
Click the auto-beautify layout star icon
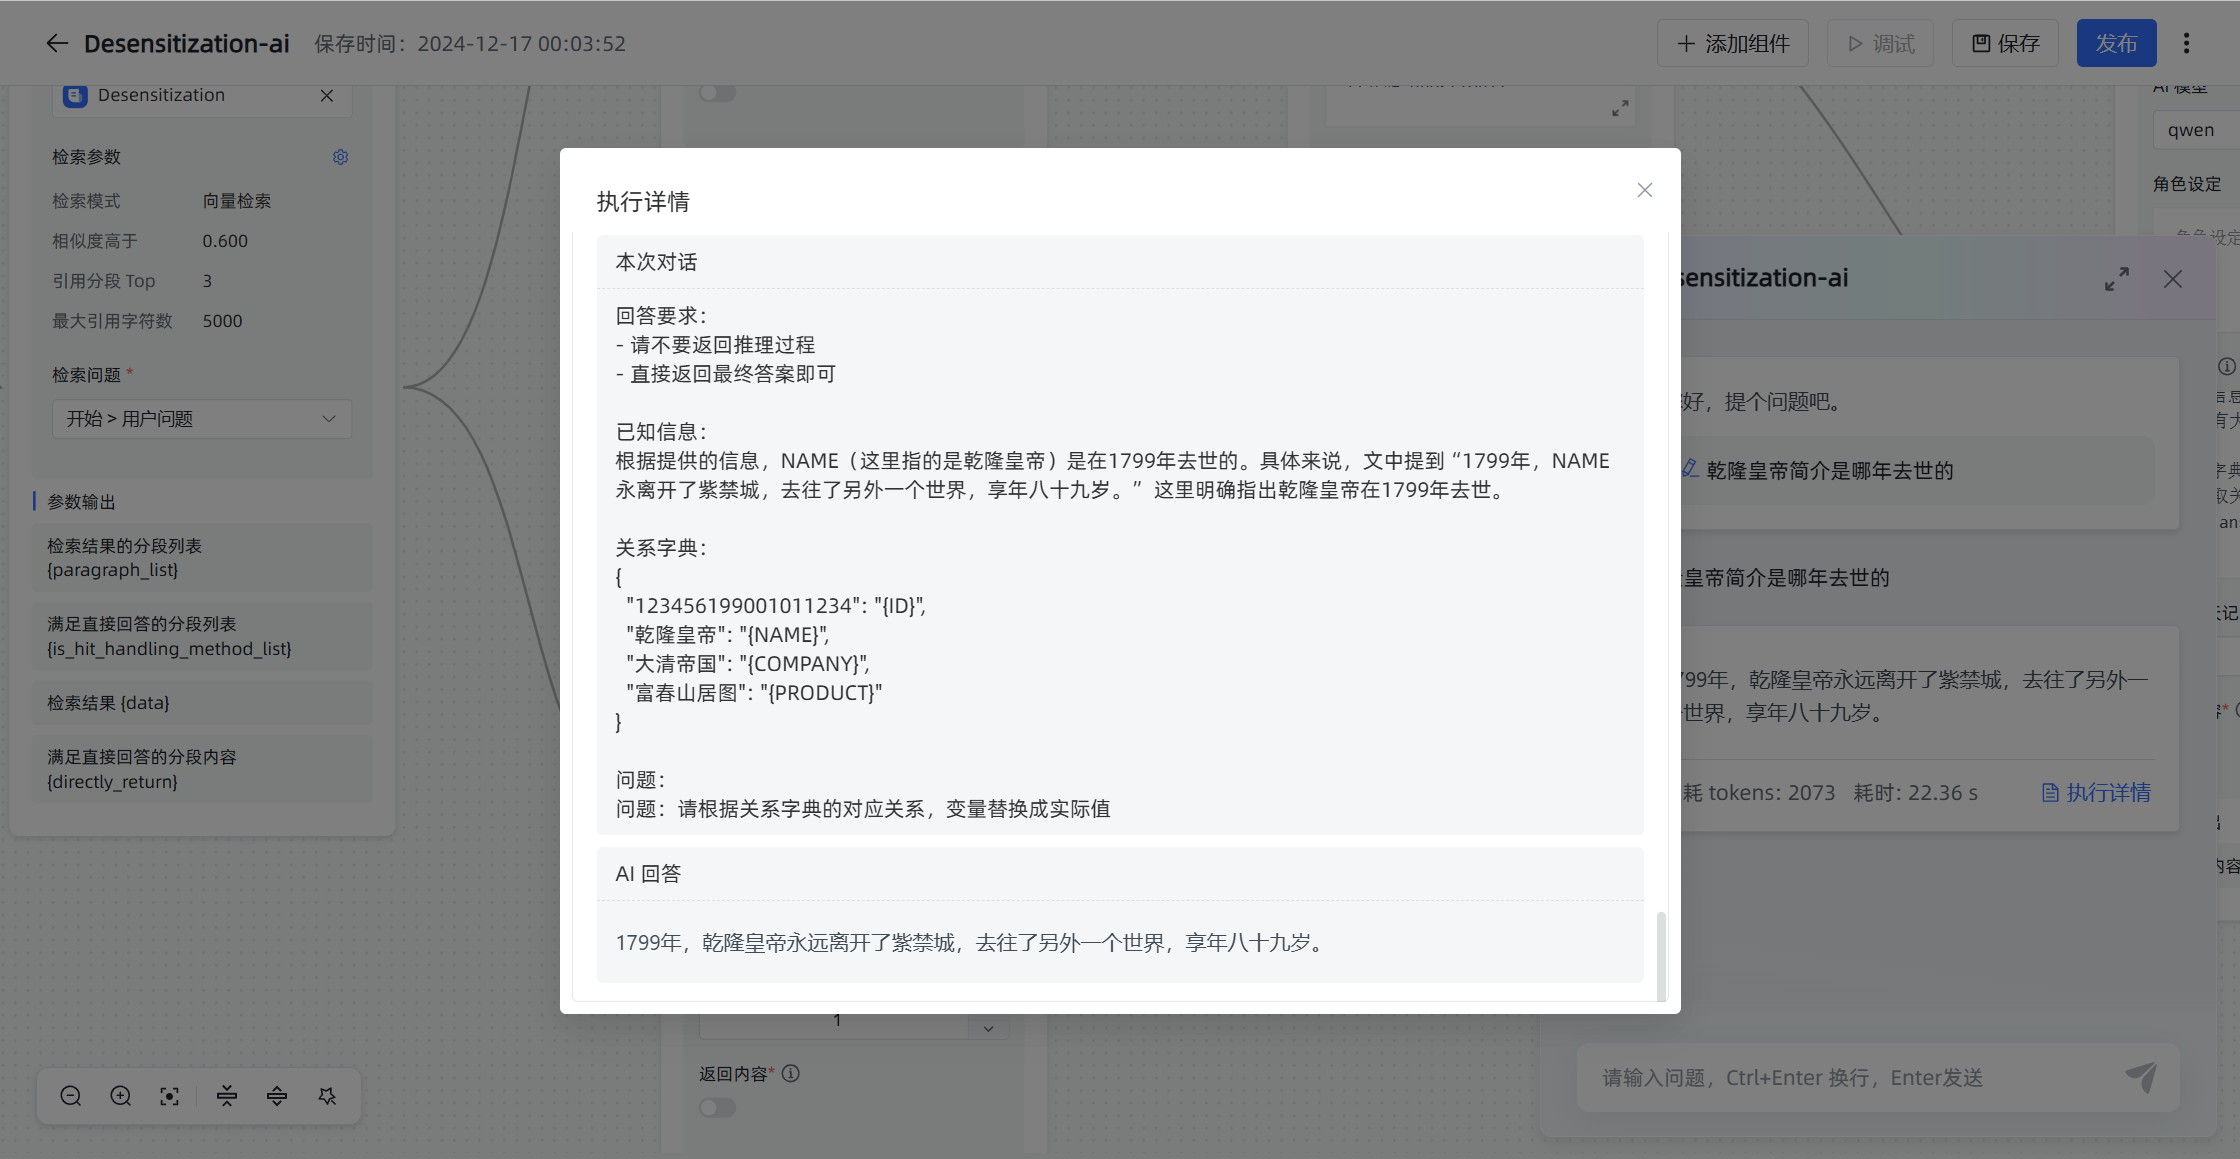pyautogui.click(x=327, y=1095)
